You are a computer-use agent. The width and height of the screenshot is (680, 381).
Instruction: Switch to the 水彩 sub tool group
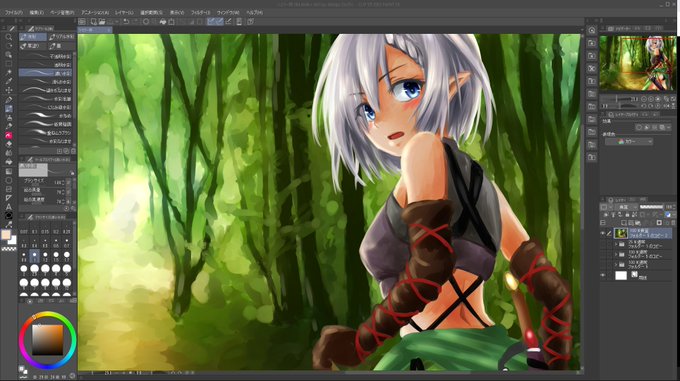(33, 37)
